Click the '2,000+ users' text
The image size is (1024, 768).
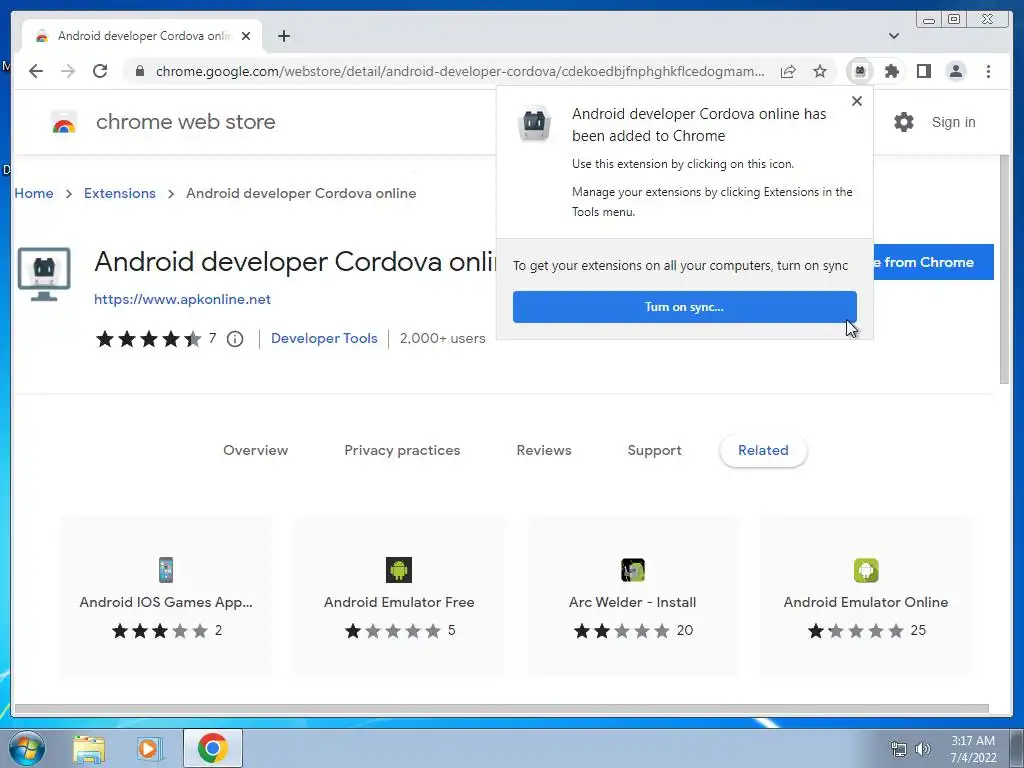[x=443, y=338]
